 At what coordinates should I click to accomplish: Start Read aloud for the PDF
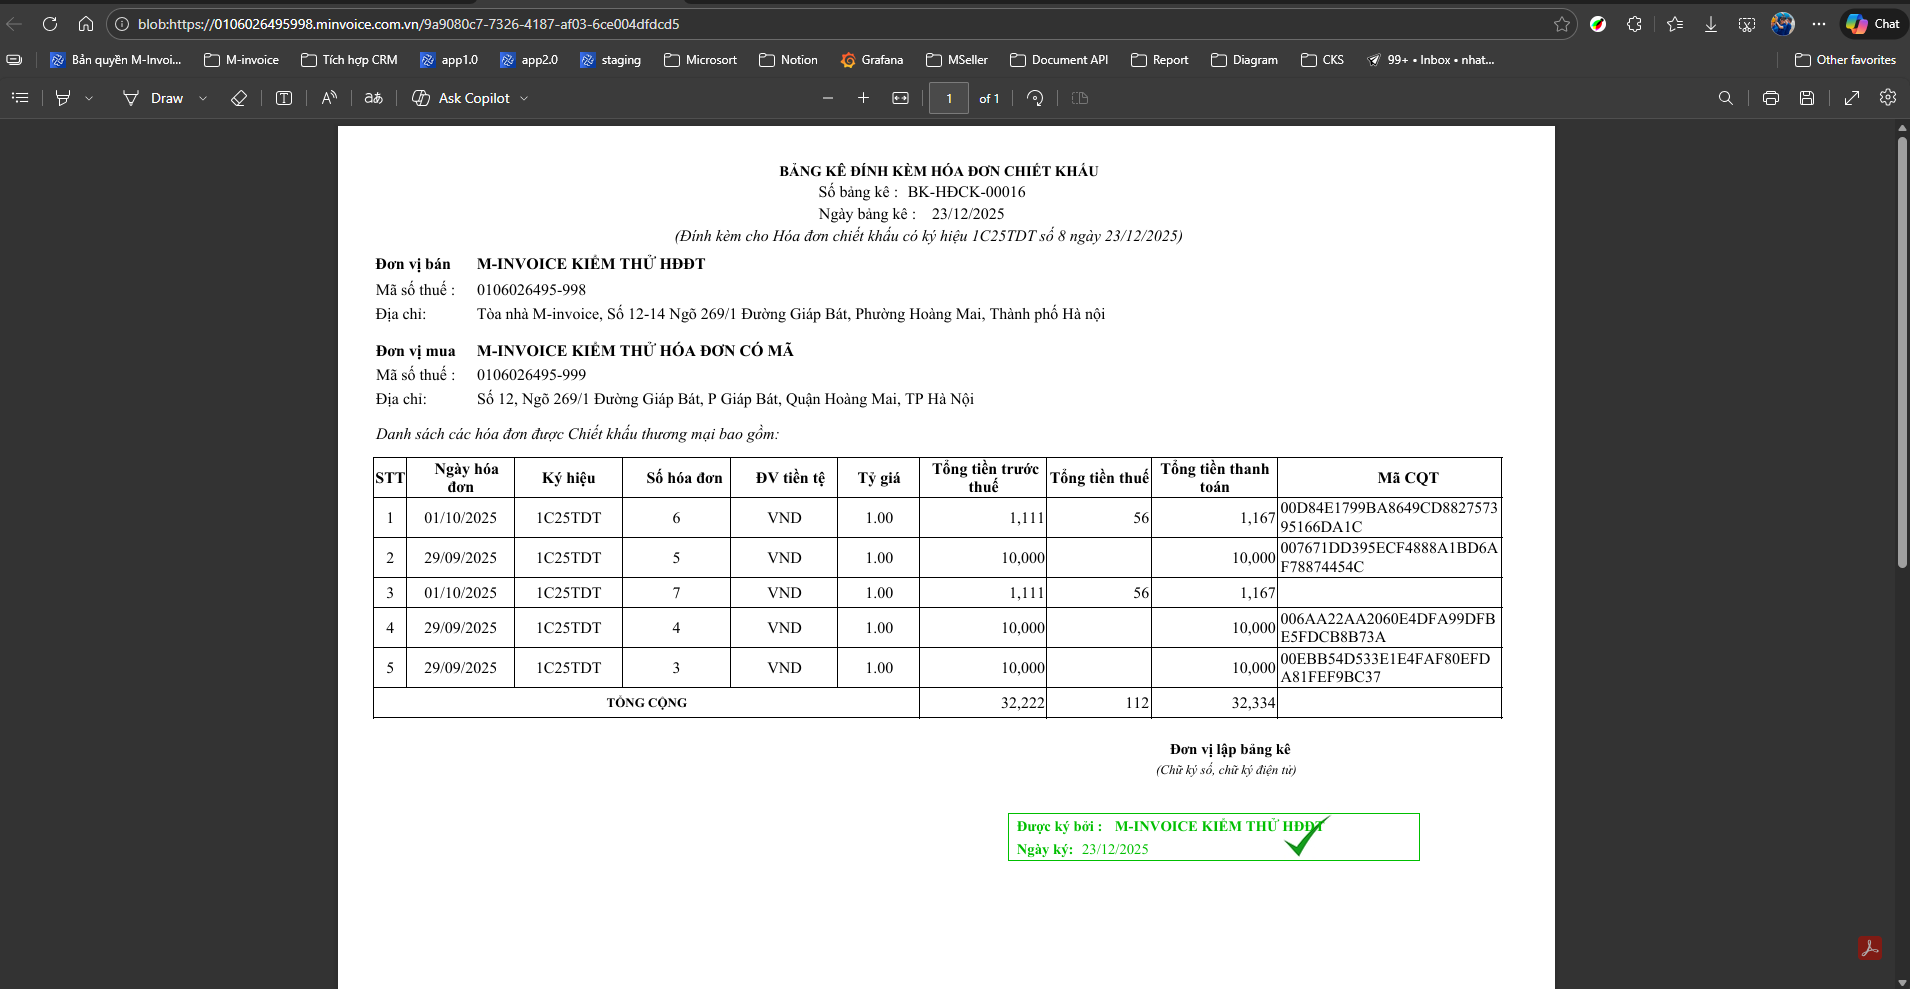[x=329, y=98]
